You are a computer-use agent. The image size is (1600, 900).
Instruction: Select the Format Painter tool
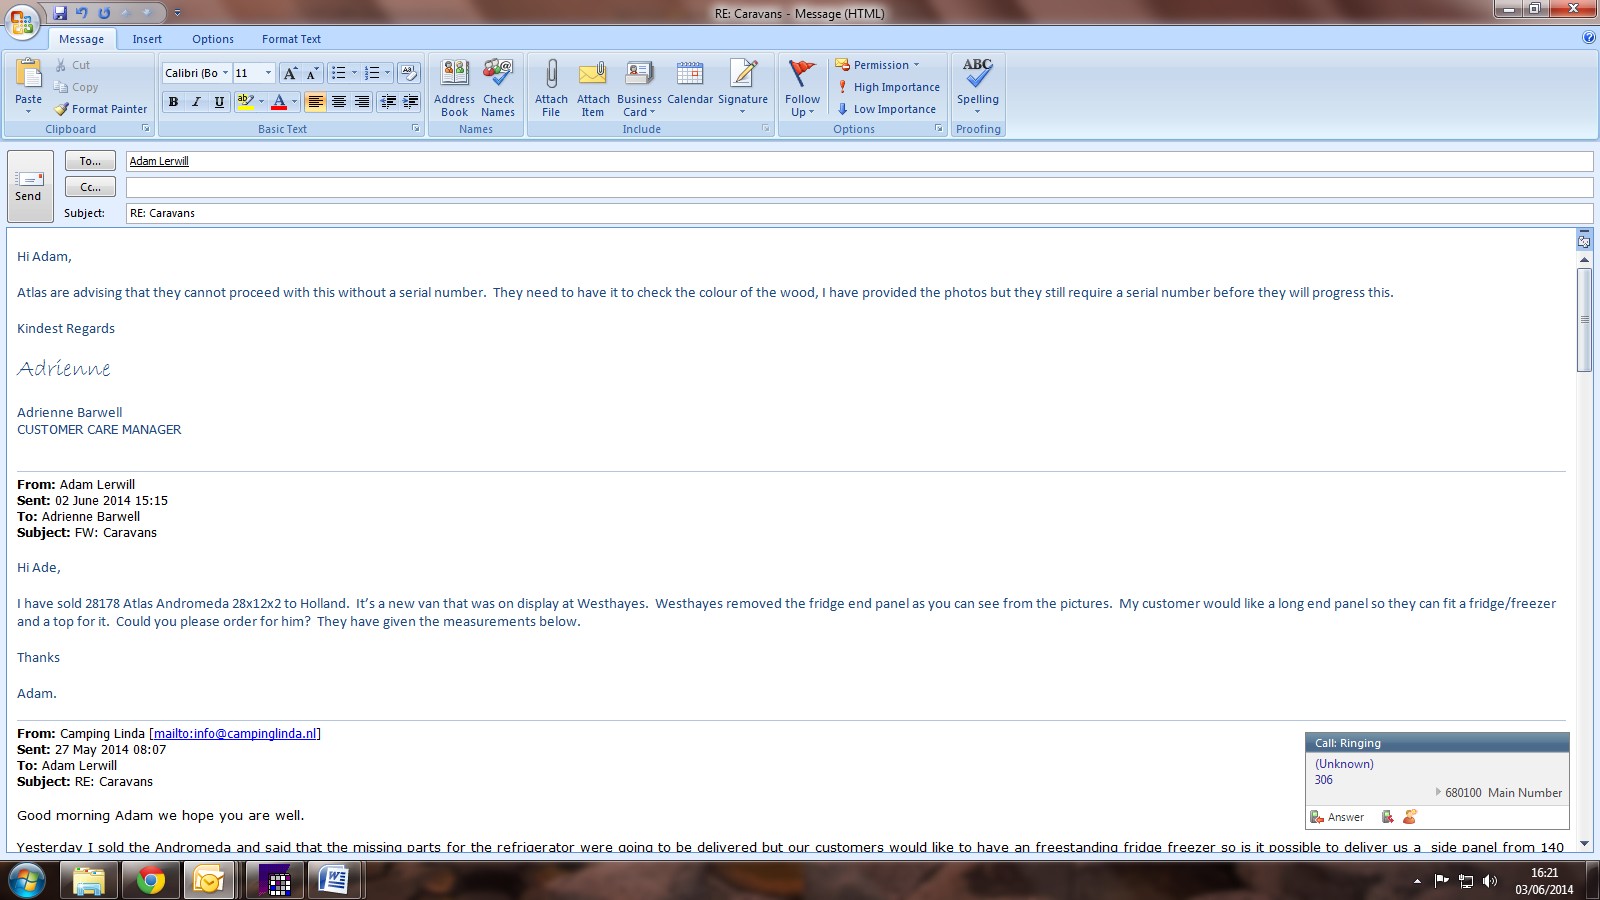100,109
